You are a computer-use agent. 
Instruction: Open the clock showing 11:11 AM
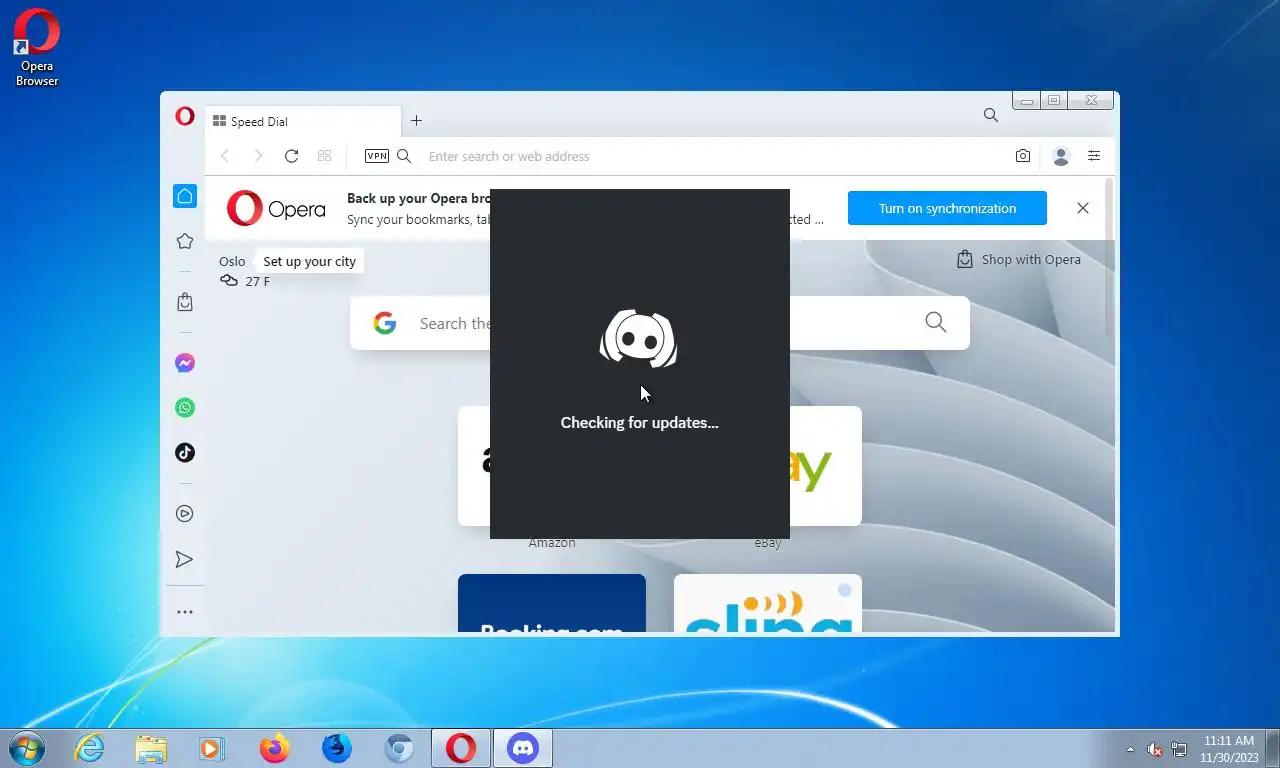[1229, 749]
